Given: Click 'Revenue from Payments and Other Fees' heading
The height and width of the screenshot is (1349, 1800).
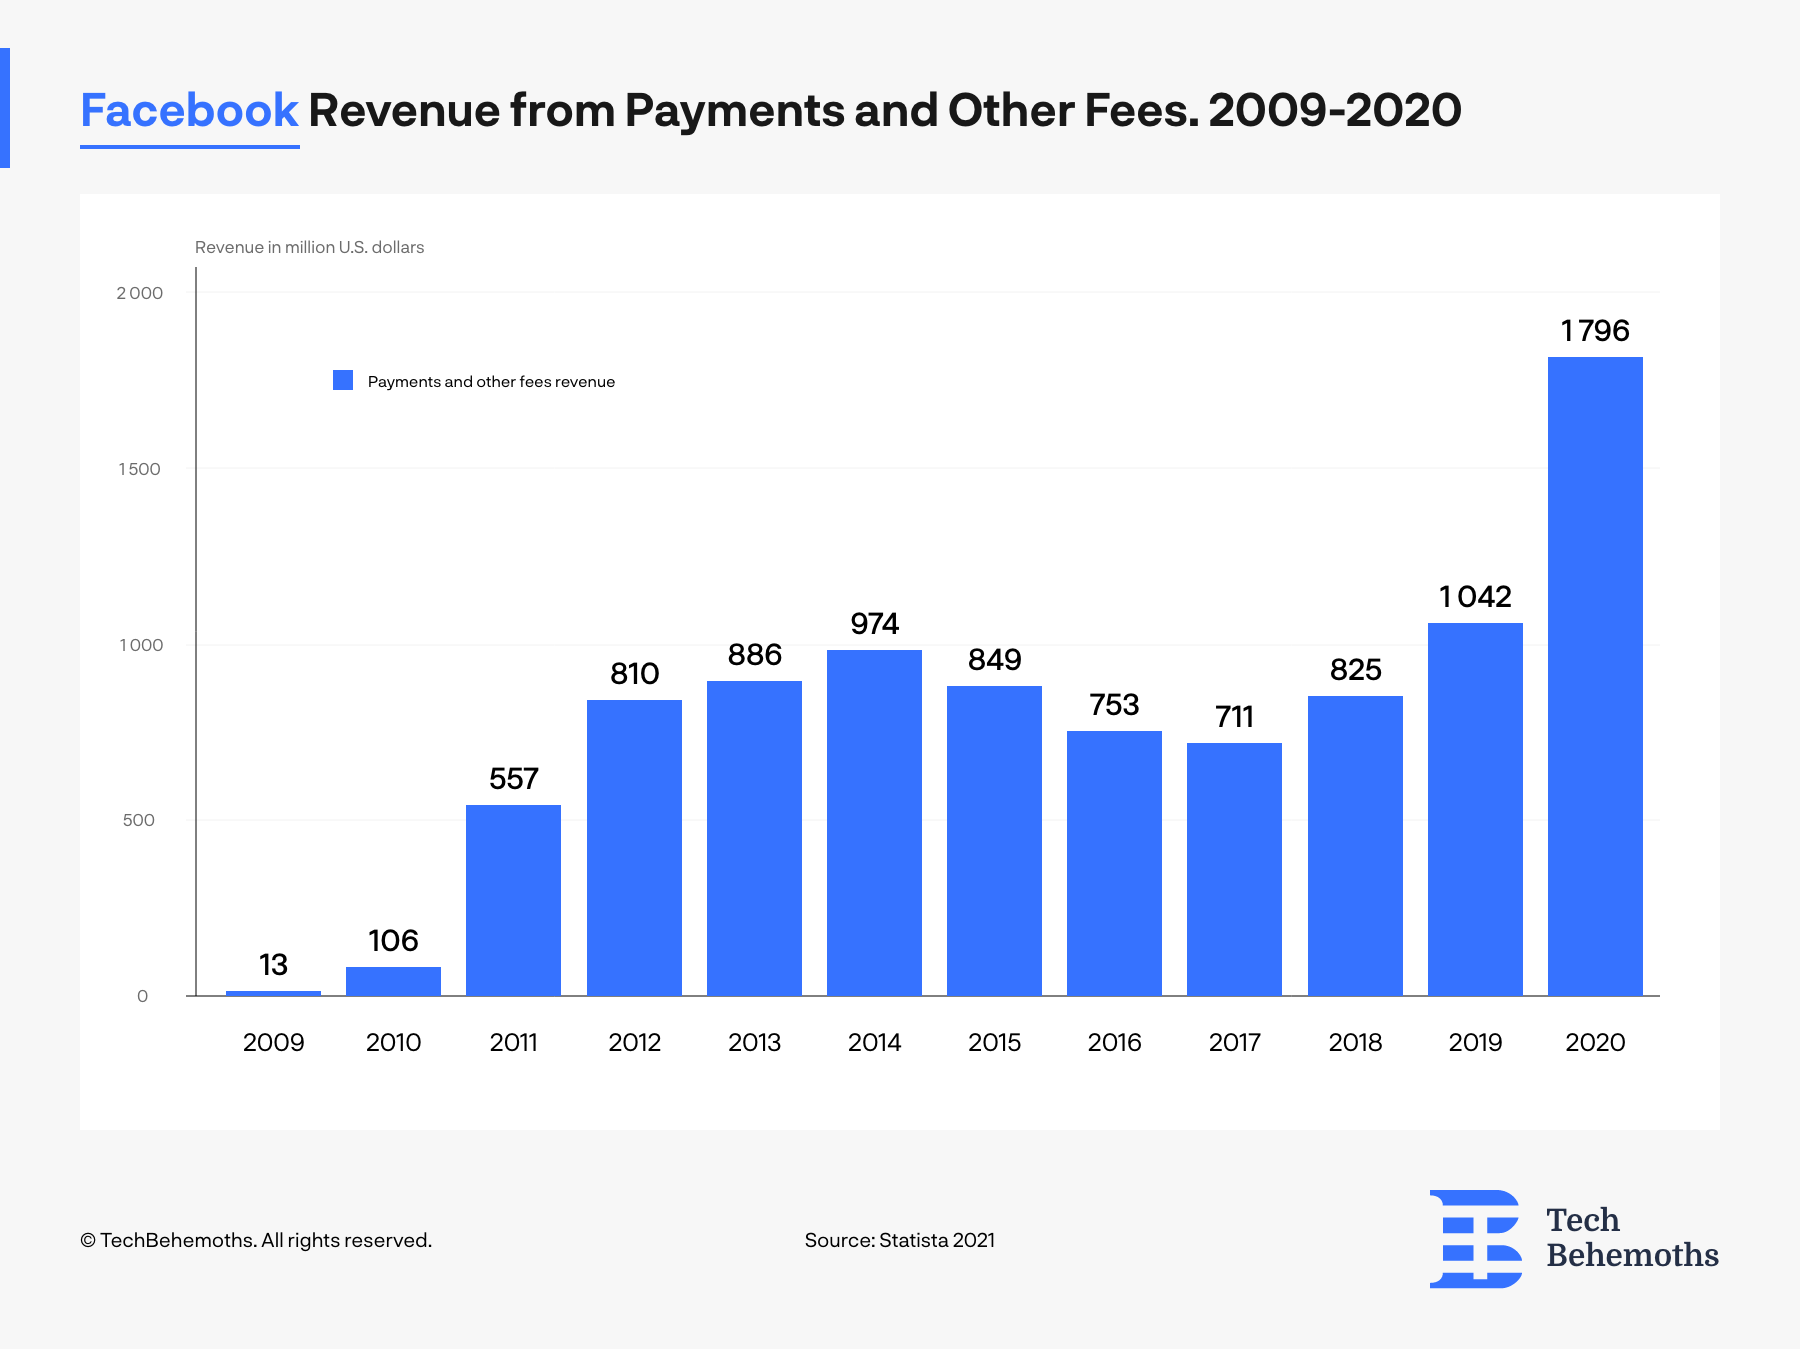Looking at the screenshot, I should pos(753,110).
